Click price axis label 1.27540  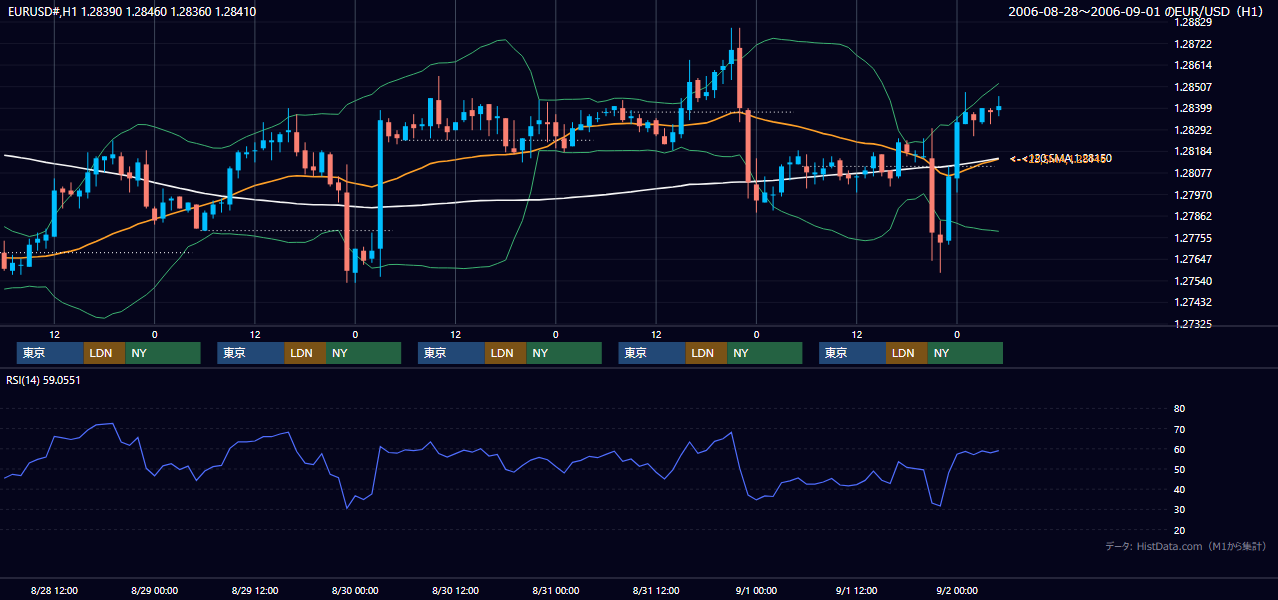point(1192,281)
